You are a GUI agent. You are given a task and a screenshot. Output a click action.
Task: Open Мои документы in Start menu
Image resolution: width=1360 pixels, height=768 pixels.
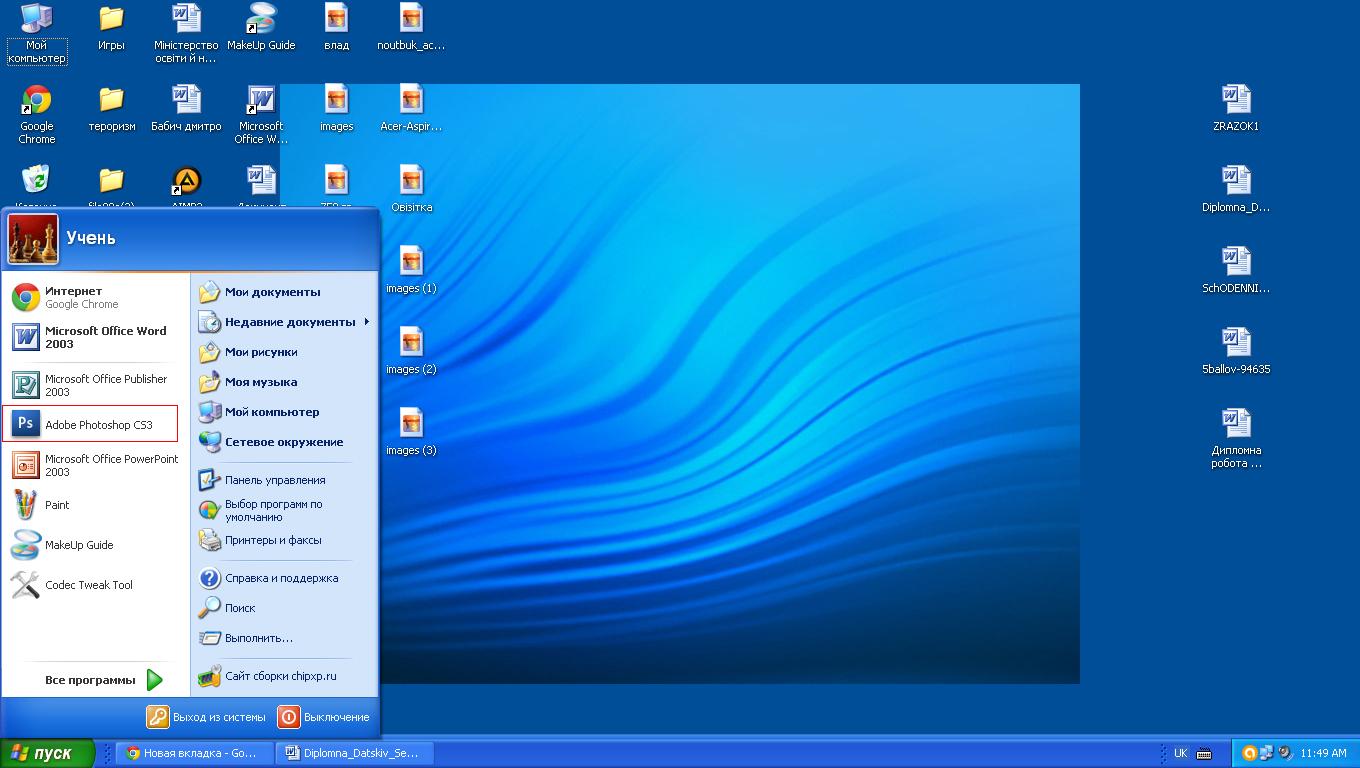point(284,292)
